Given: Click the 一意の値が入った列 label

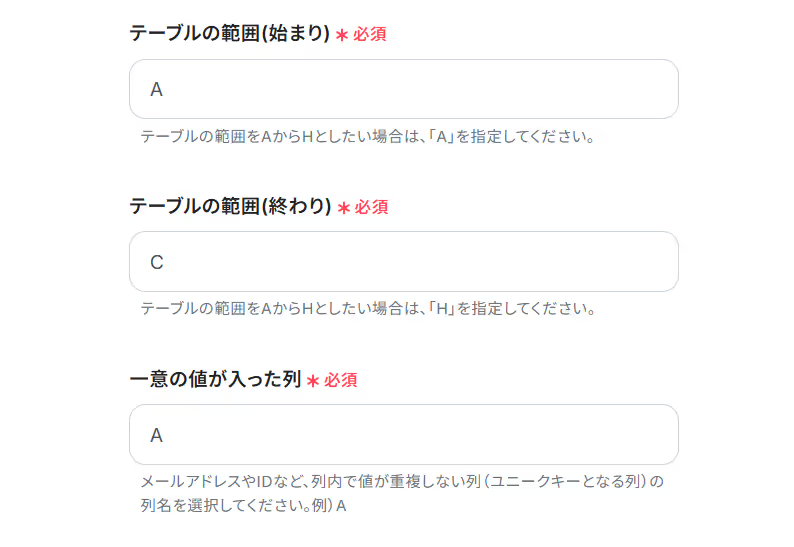Looking at the screenshot, I should 215,379.
